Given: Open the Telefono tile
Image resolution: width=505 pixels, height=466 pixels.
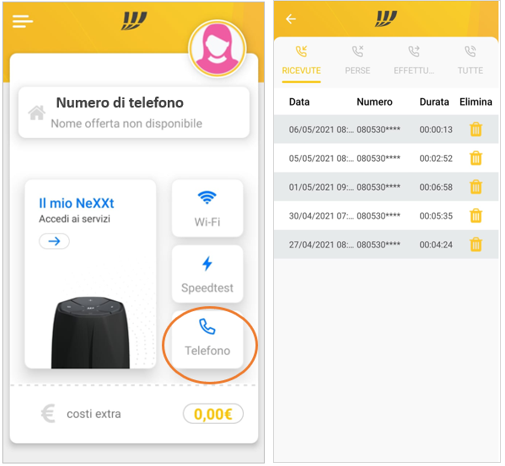Looking at the screenshot, I should [207, 339].
